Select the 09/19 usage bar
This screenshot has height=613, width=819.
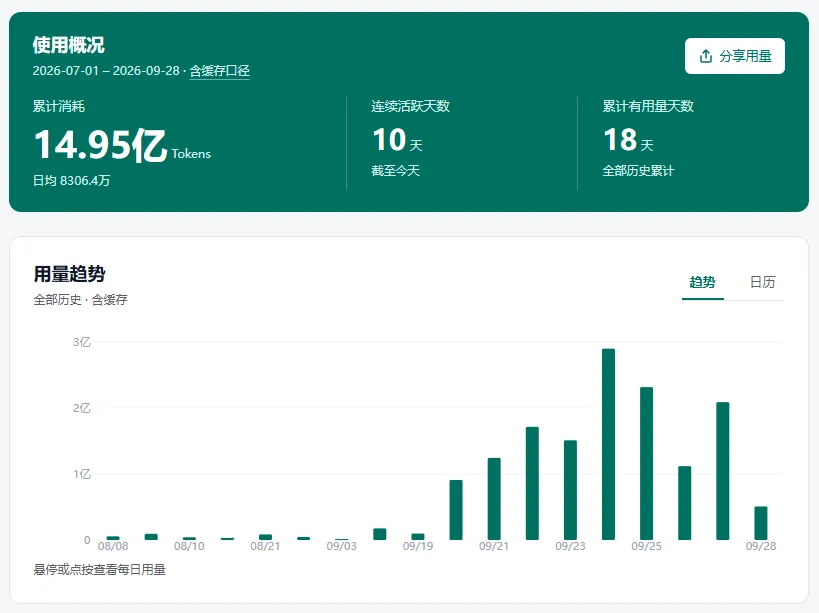(x=417, y=536)
